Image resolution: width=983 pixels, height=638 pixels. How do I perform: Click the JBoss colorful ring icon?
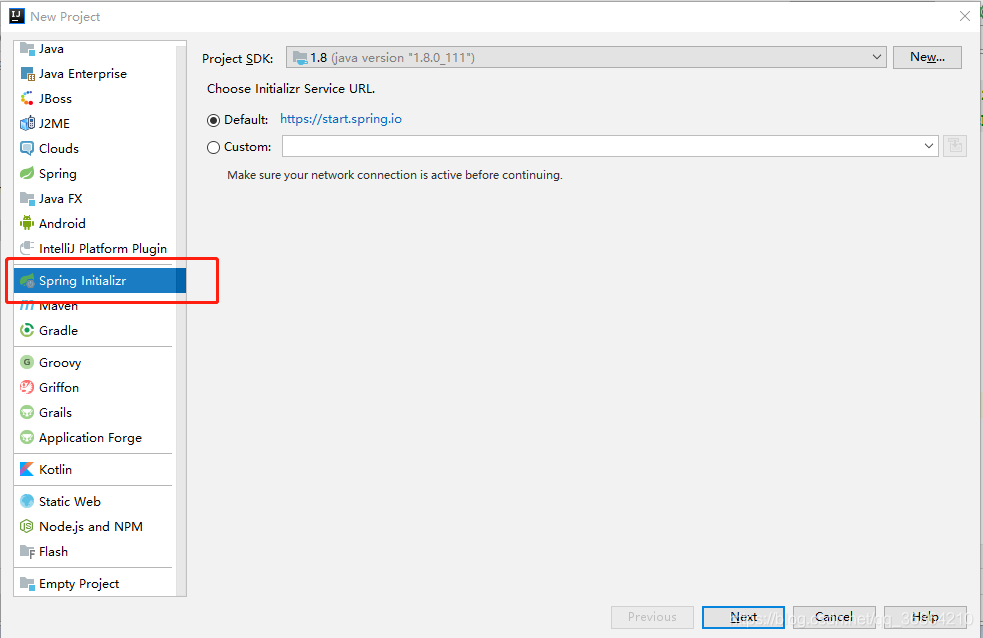(x=27, y=98)
